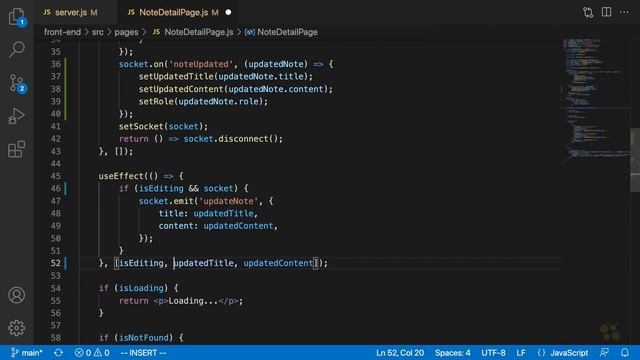640x360 pixels.
Task: Click src in the breadcrumb path
Action: [98, 32]
